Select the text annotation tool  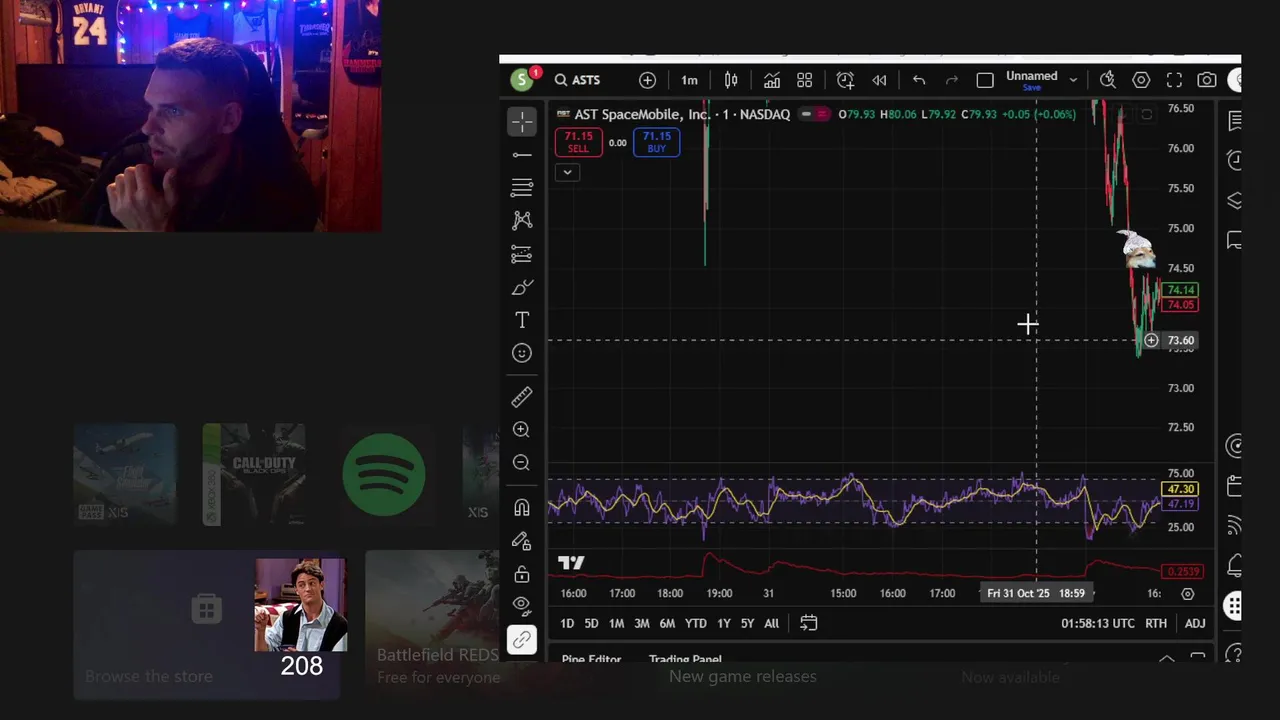pyautogui.click(x=522, y=320)
